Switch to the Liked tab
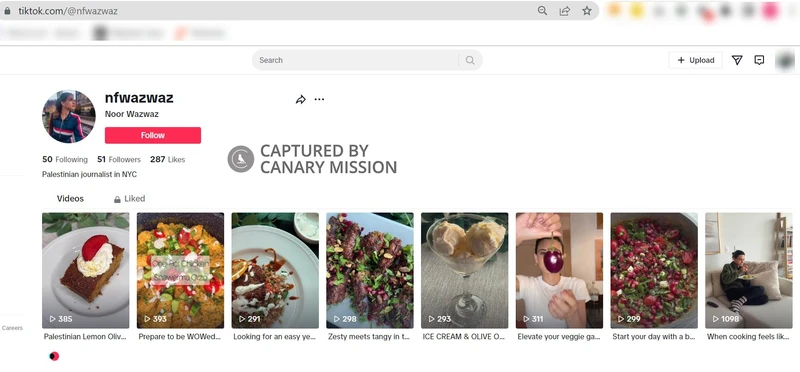Viewport: 800px width, 372px height. click(x=130, y=199)
